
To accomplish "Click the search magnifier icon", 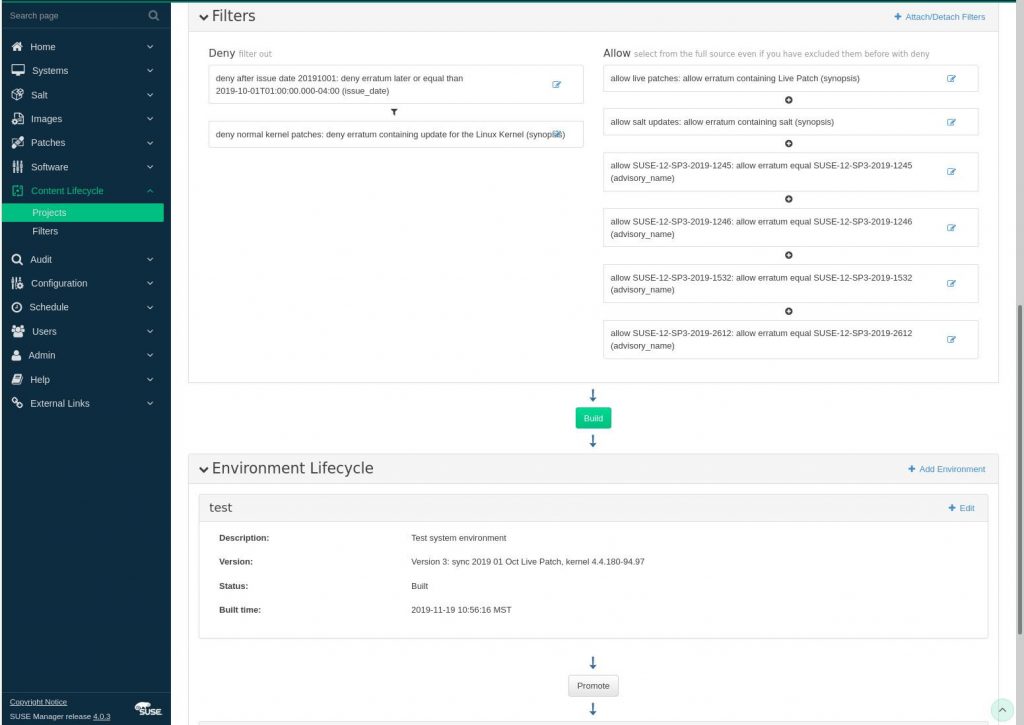I will (152, 15).
